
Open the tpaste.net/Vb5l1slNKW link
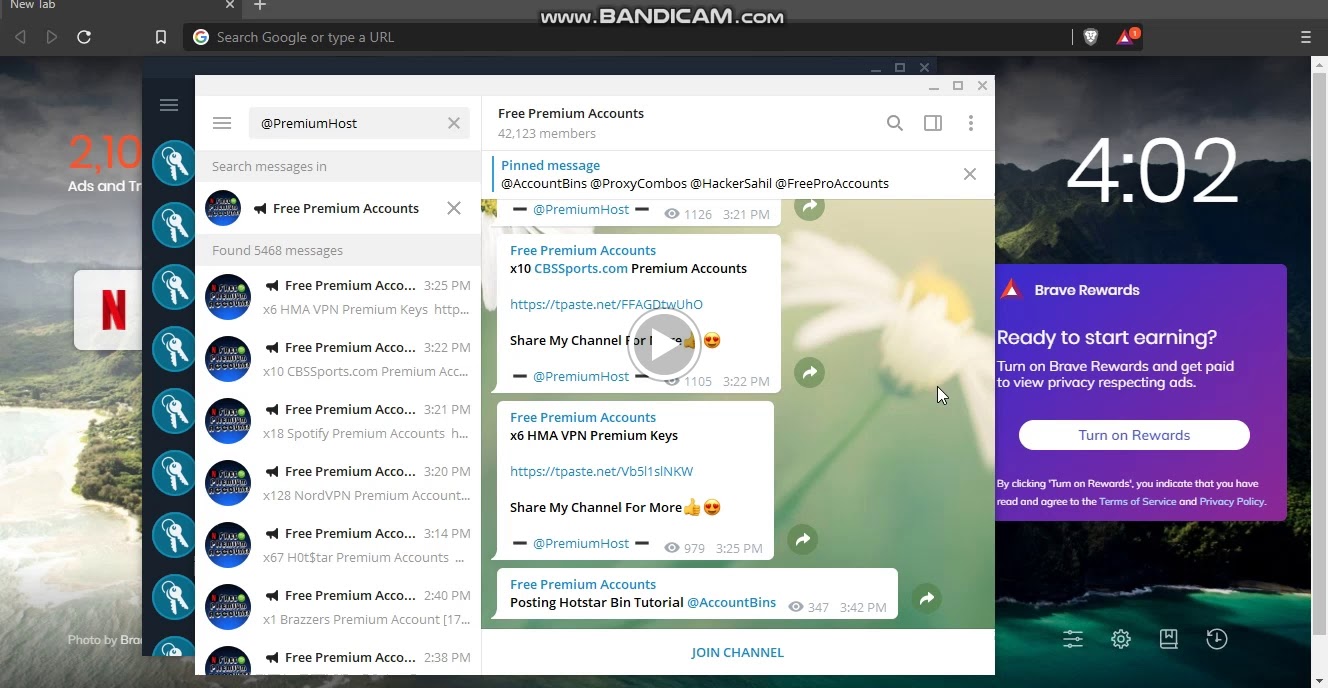[601, 471]
